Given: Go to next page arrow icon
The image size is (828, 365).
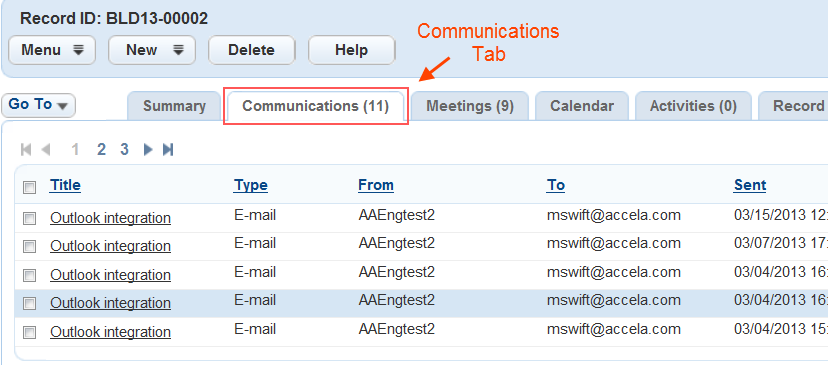Looking at the screenshot, I should tap(148, 150).
